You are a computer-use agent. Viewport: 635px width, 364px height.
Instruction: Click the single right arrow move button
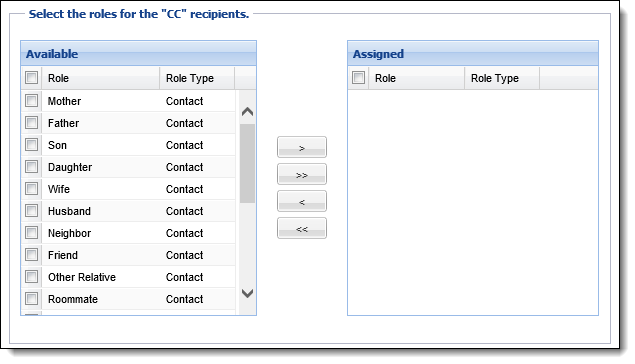pos(302,147)
